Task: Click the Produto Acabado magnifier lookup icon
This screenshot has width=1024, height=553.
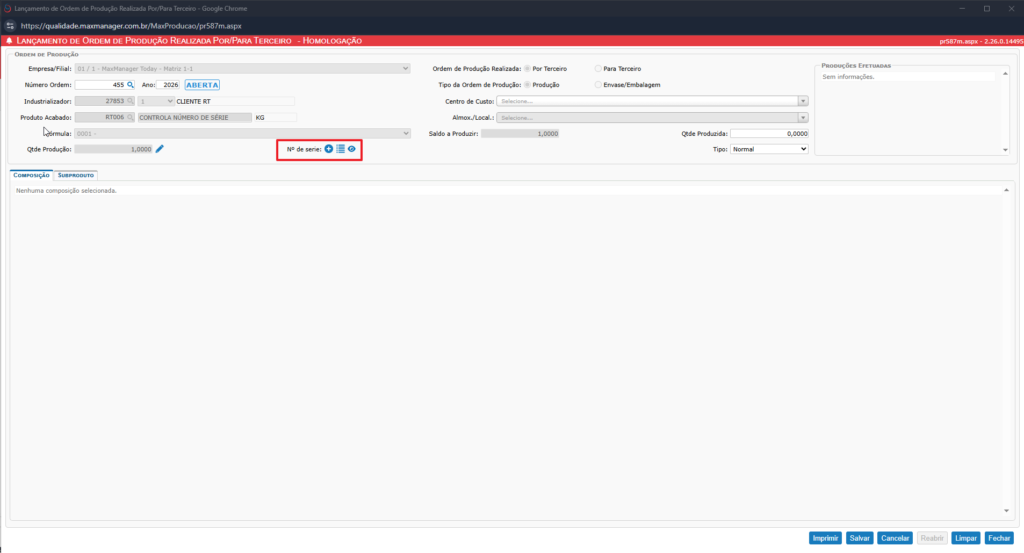Action: pyautogui.click(x=130, y=117)
